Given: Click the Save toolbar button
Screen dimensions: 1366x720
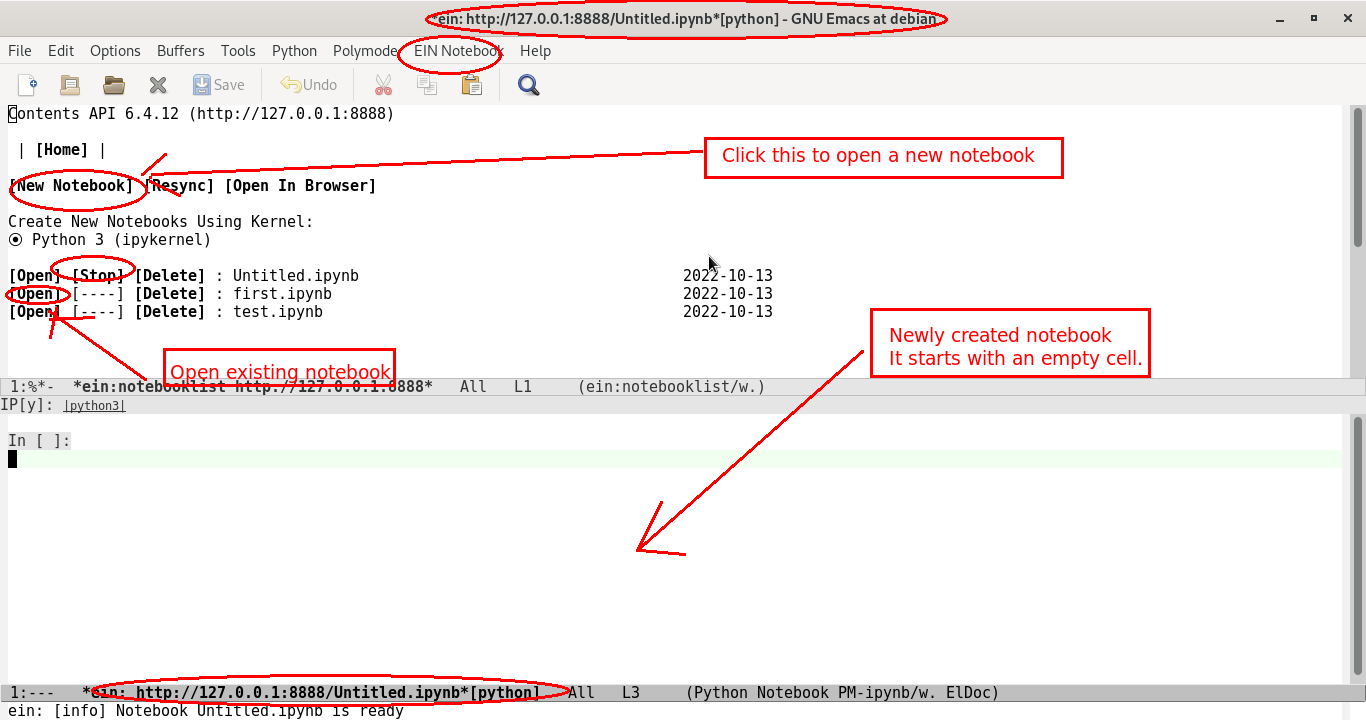Looking at the screenshot, I should [x=218, y=85].
